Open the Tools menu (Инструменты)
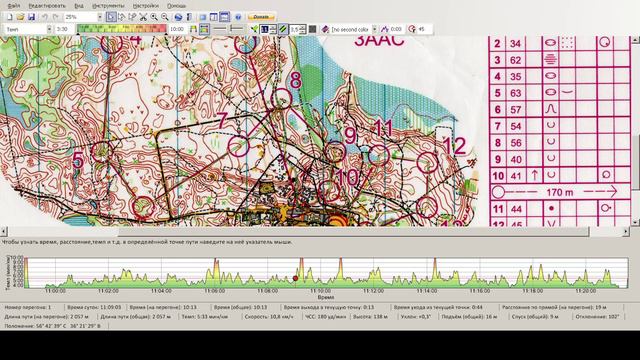640x360 pixels. coord(108,6)
